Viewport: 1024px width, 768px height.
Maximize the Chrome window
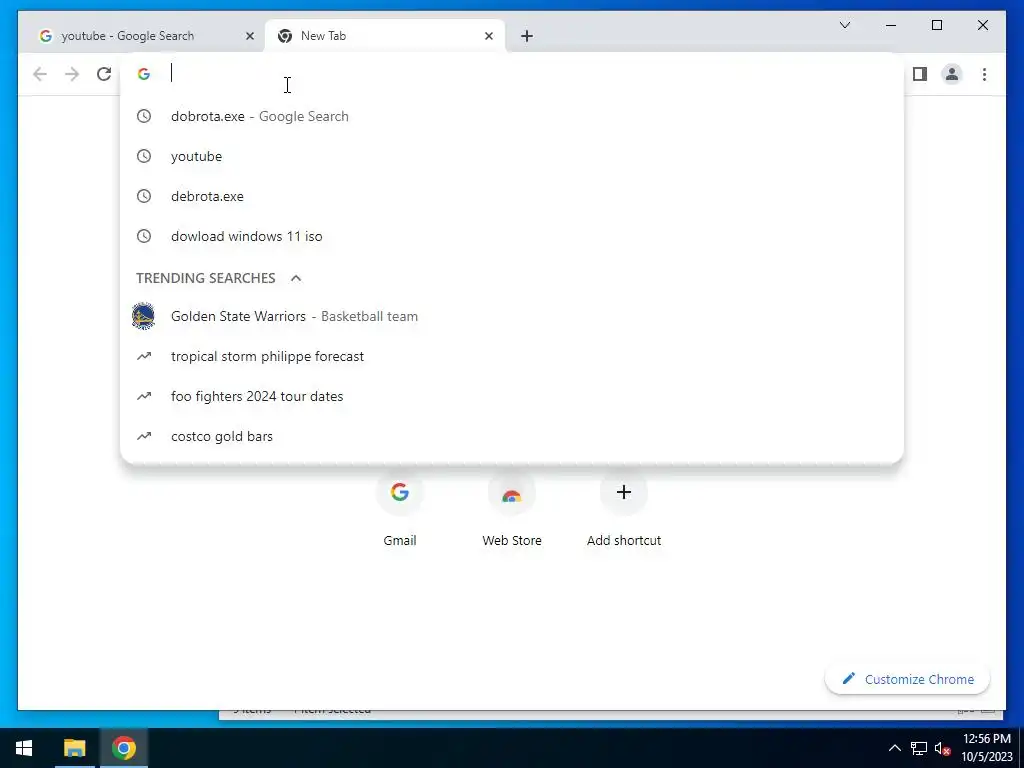[936, 25]
